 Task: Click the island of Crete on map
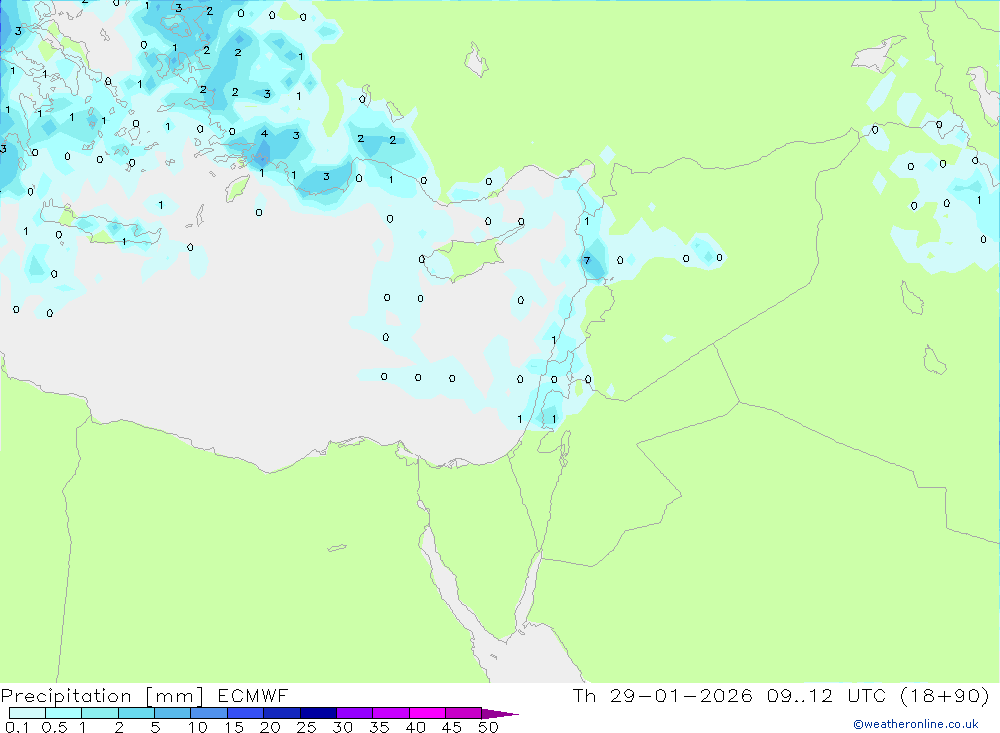102,226
